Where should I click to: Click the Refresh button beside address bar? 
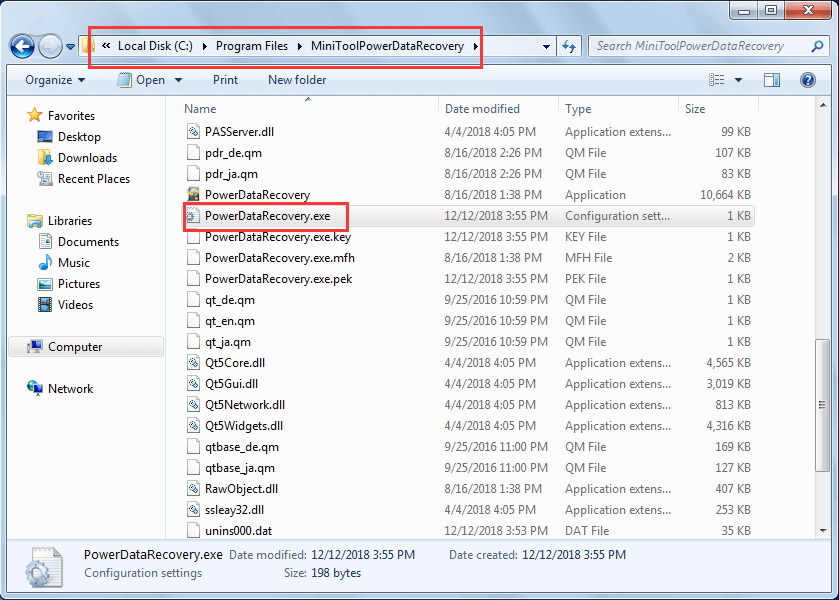pyautogui.click(x=569, y=47)
